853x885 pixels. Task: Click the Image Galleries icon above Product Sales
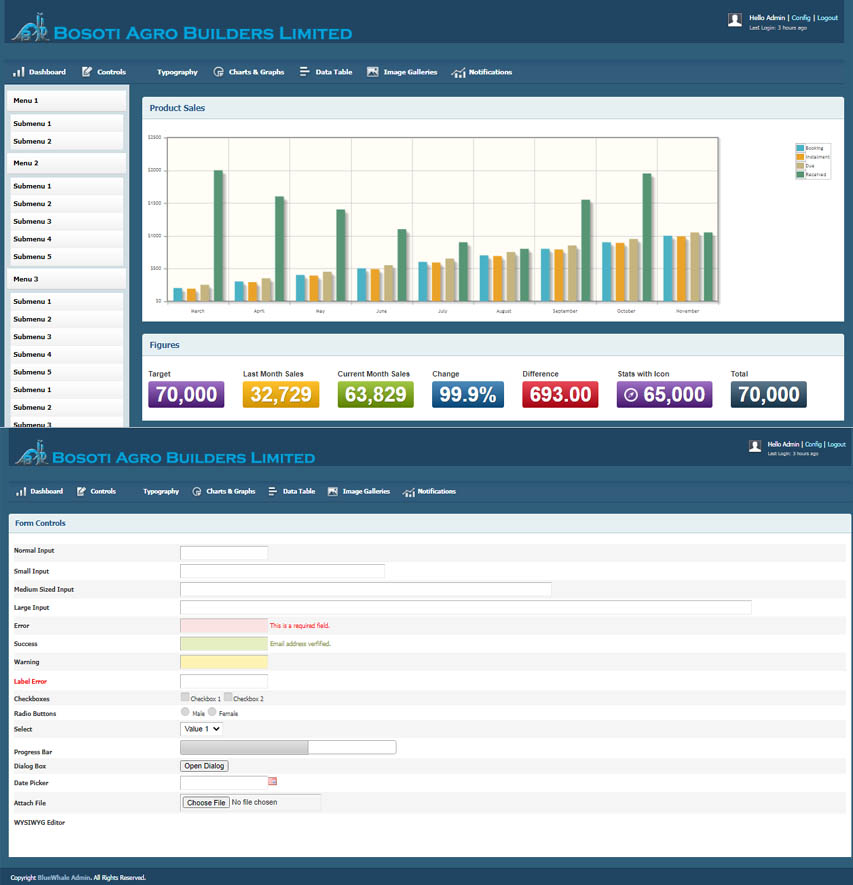coord(373,72)
